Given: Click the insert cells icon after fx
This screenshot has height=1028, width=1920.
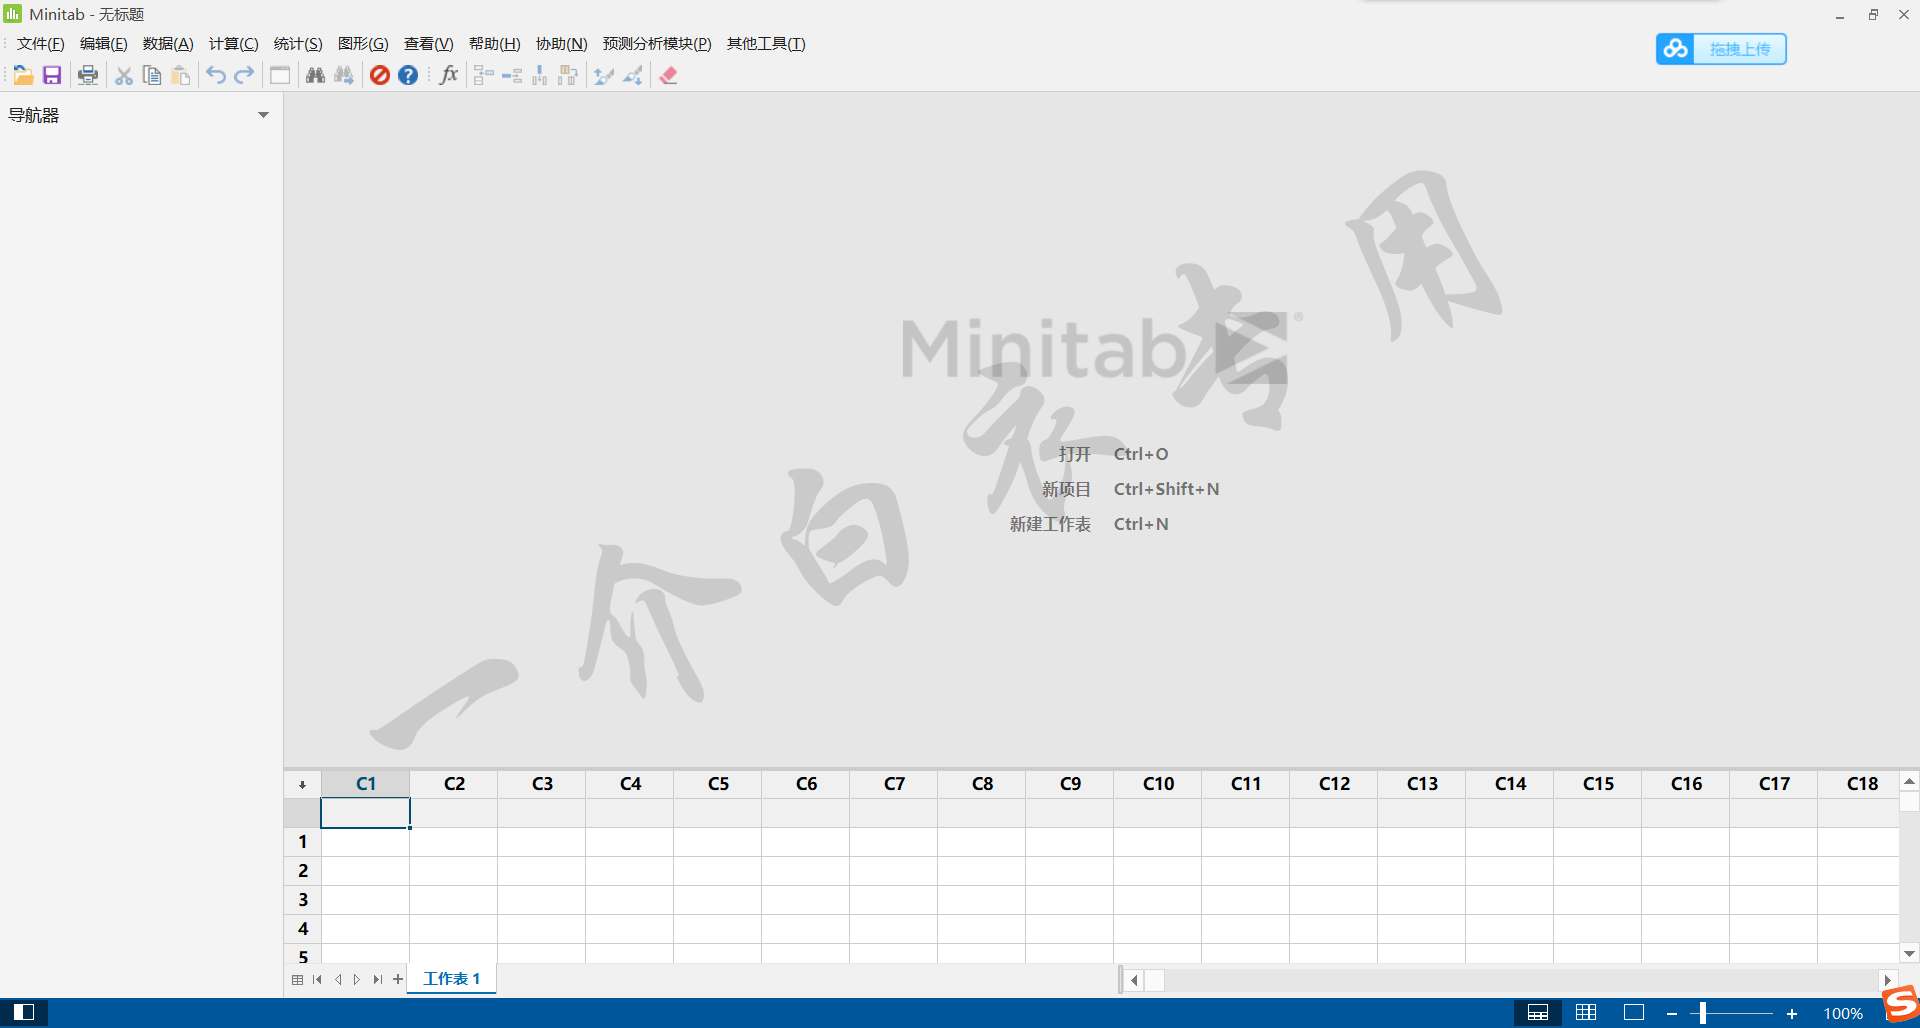Looking at the screenshot, I should pyautogui.click(x=484, y=75).
